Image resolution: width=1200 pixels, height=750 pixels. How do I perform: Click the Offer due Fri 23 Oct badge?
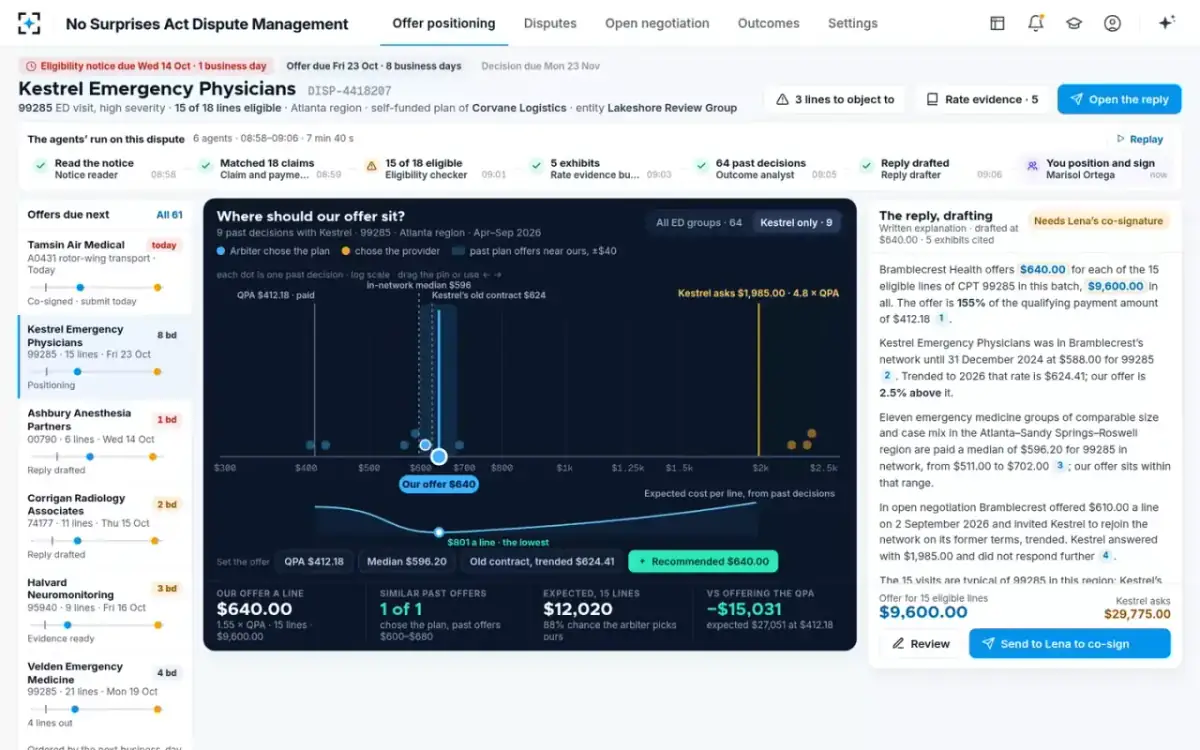pos(374,66)
